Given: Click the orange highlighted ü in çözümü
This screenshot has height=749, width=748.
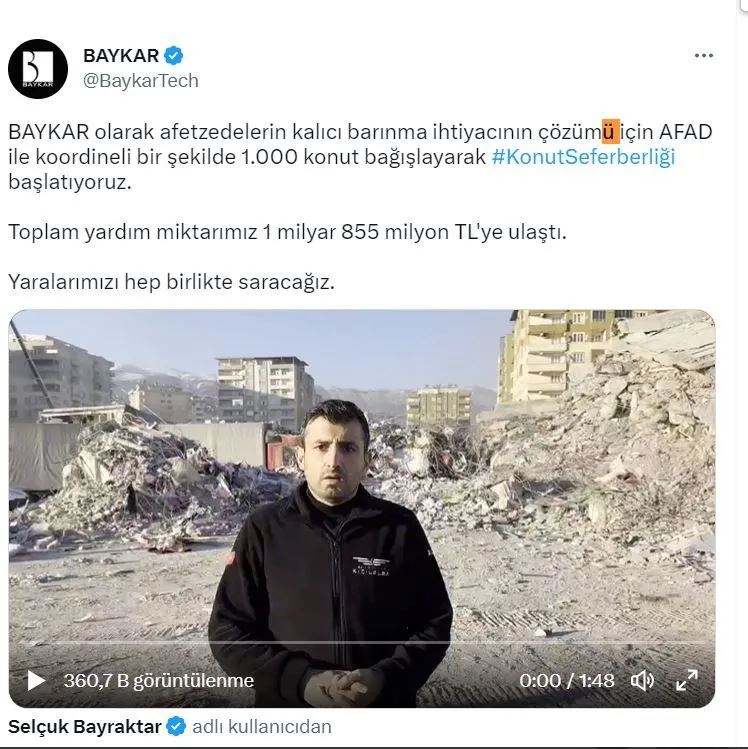Looking at the screenshot, I should 611,131.
